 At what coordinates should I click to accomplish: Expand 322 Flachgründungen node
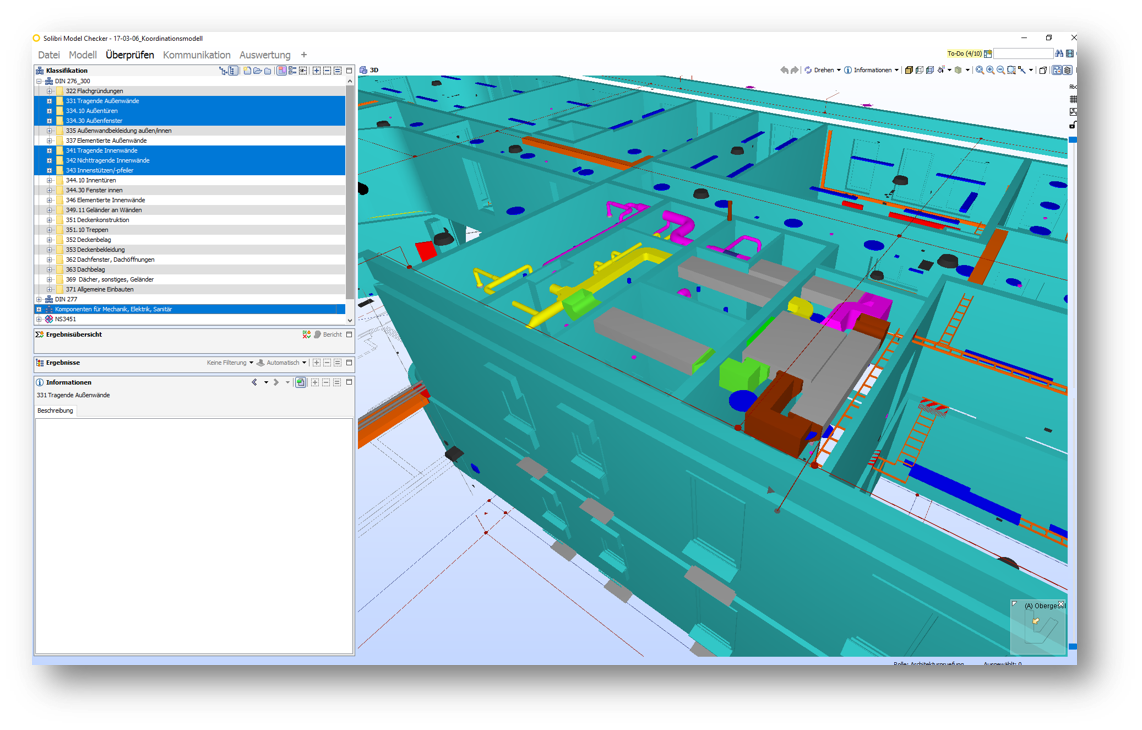coord(50,91)
